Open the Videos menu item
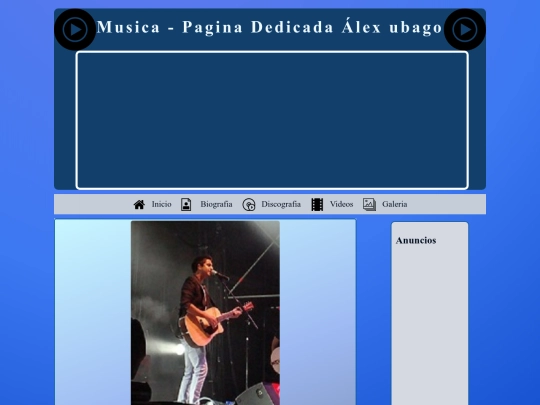The image size is (540, 405). [x=341, y=204]
